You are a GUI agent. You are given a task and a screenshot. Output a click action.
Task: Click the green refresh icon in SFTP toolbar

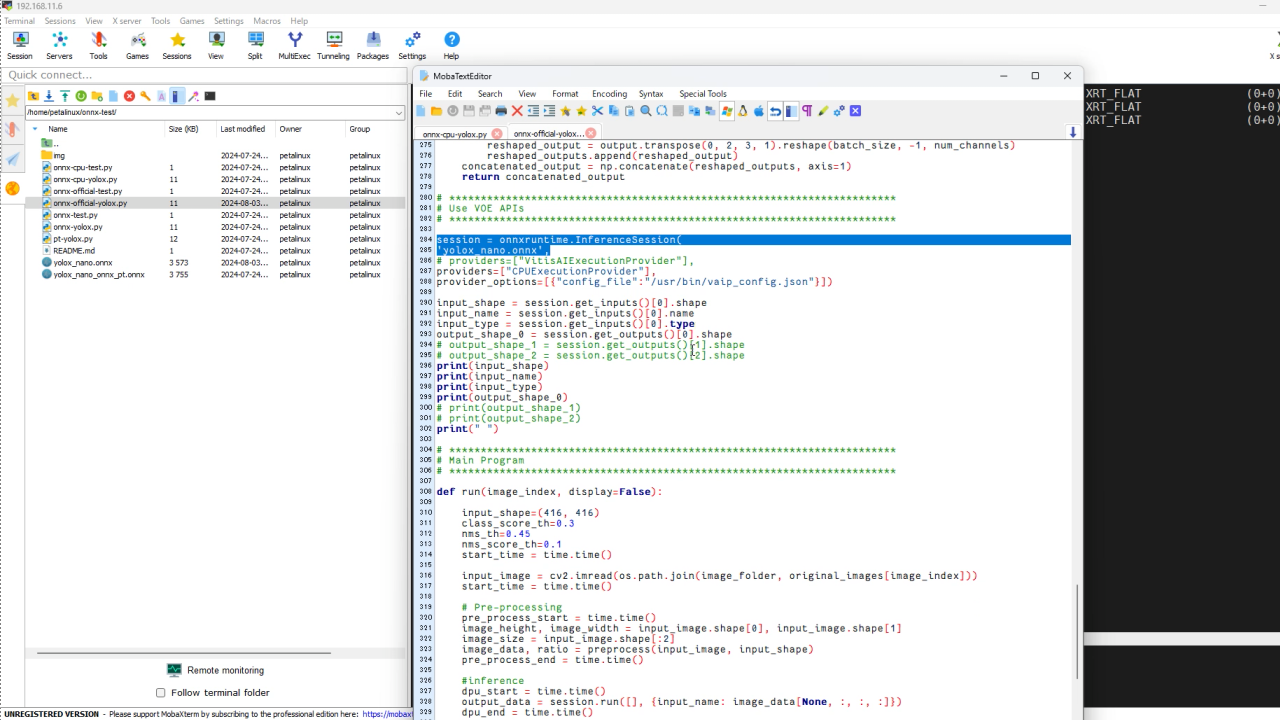pyautogui.click(x=81, y=96)
